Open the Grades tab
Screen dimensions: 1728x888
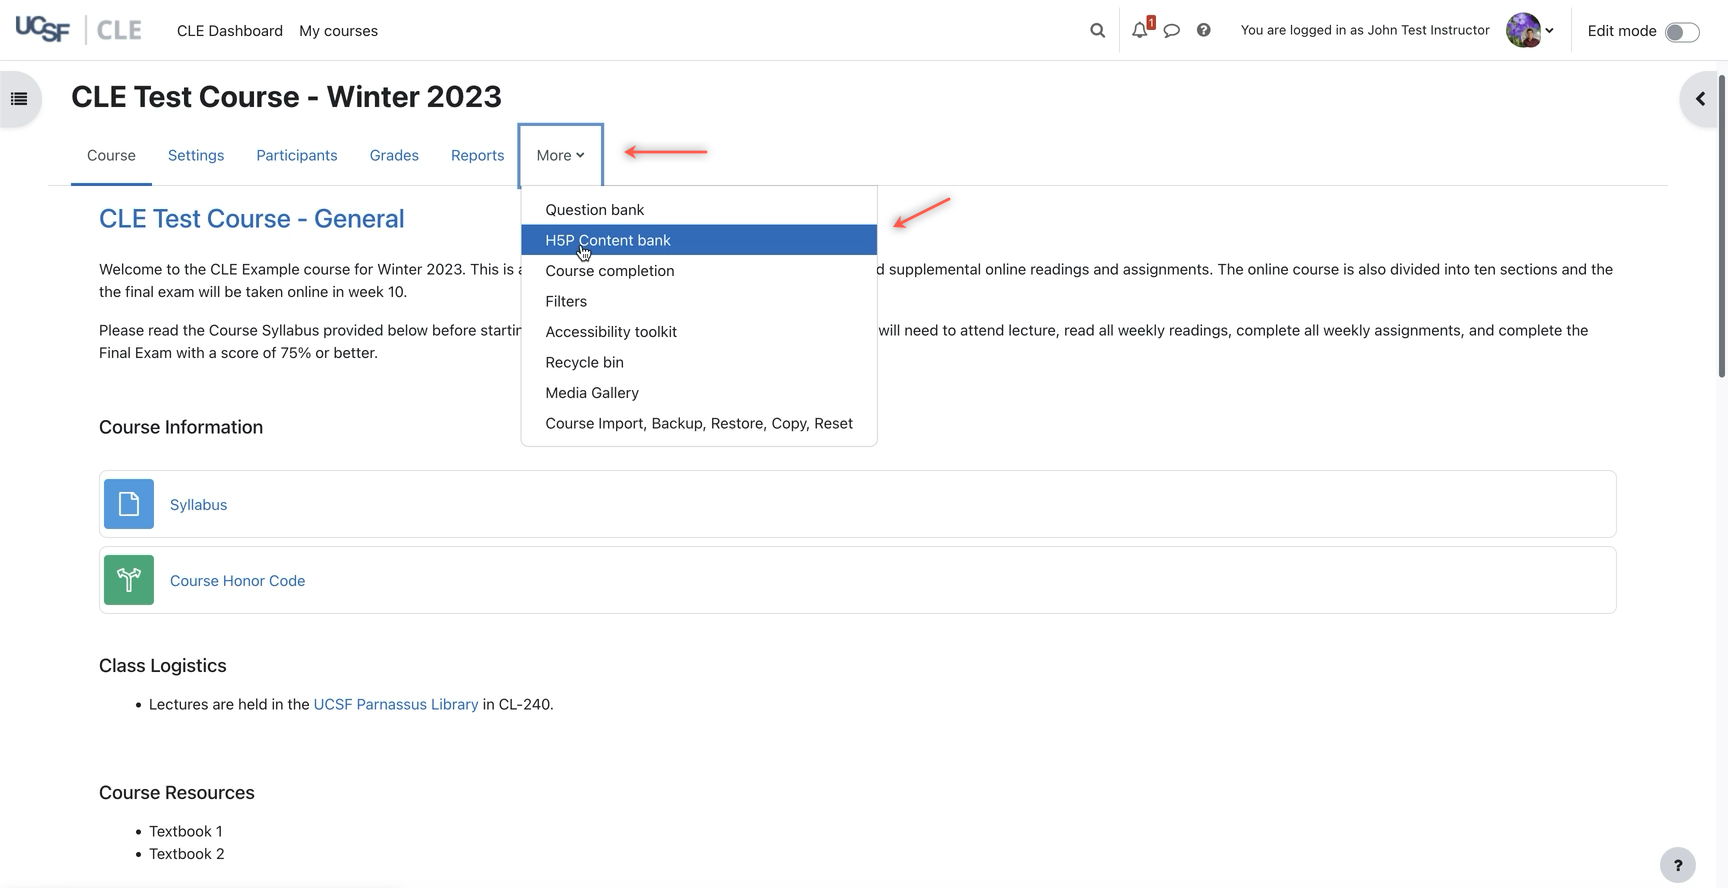tap(394, 155)
